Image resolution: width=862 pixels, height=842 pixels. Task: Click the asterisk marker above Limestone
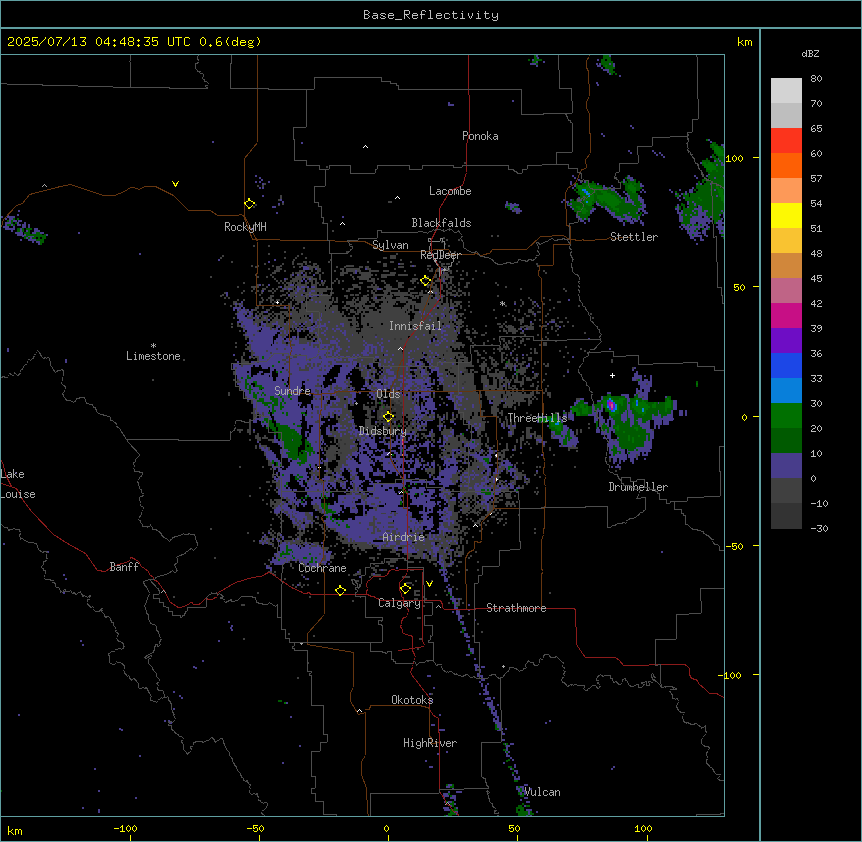tap(153, 345)
